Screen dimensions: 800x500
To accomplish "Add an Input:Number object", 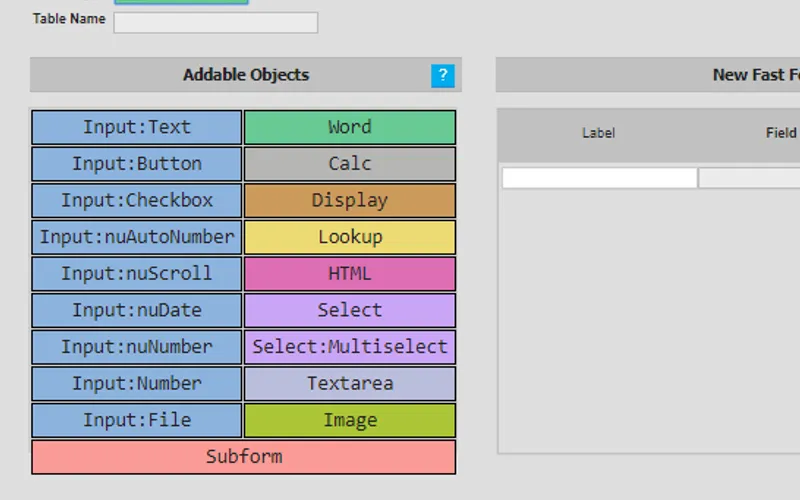I will [x=137, y=383].
